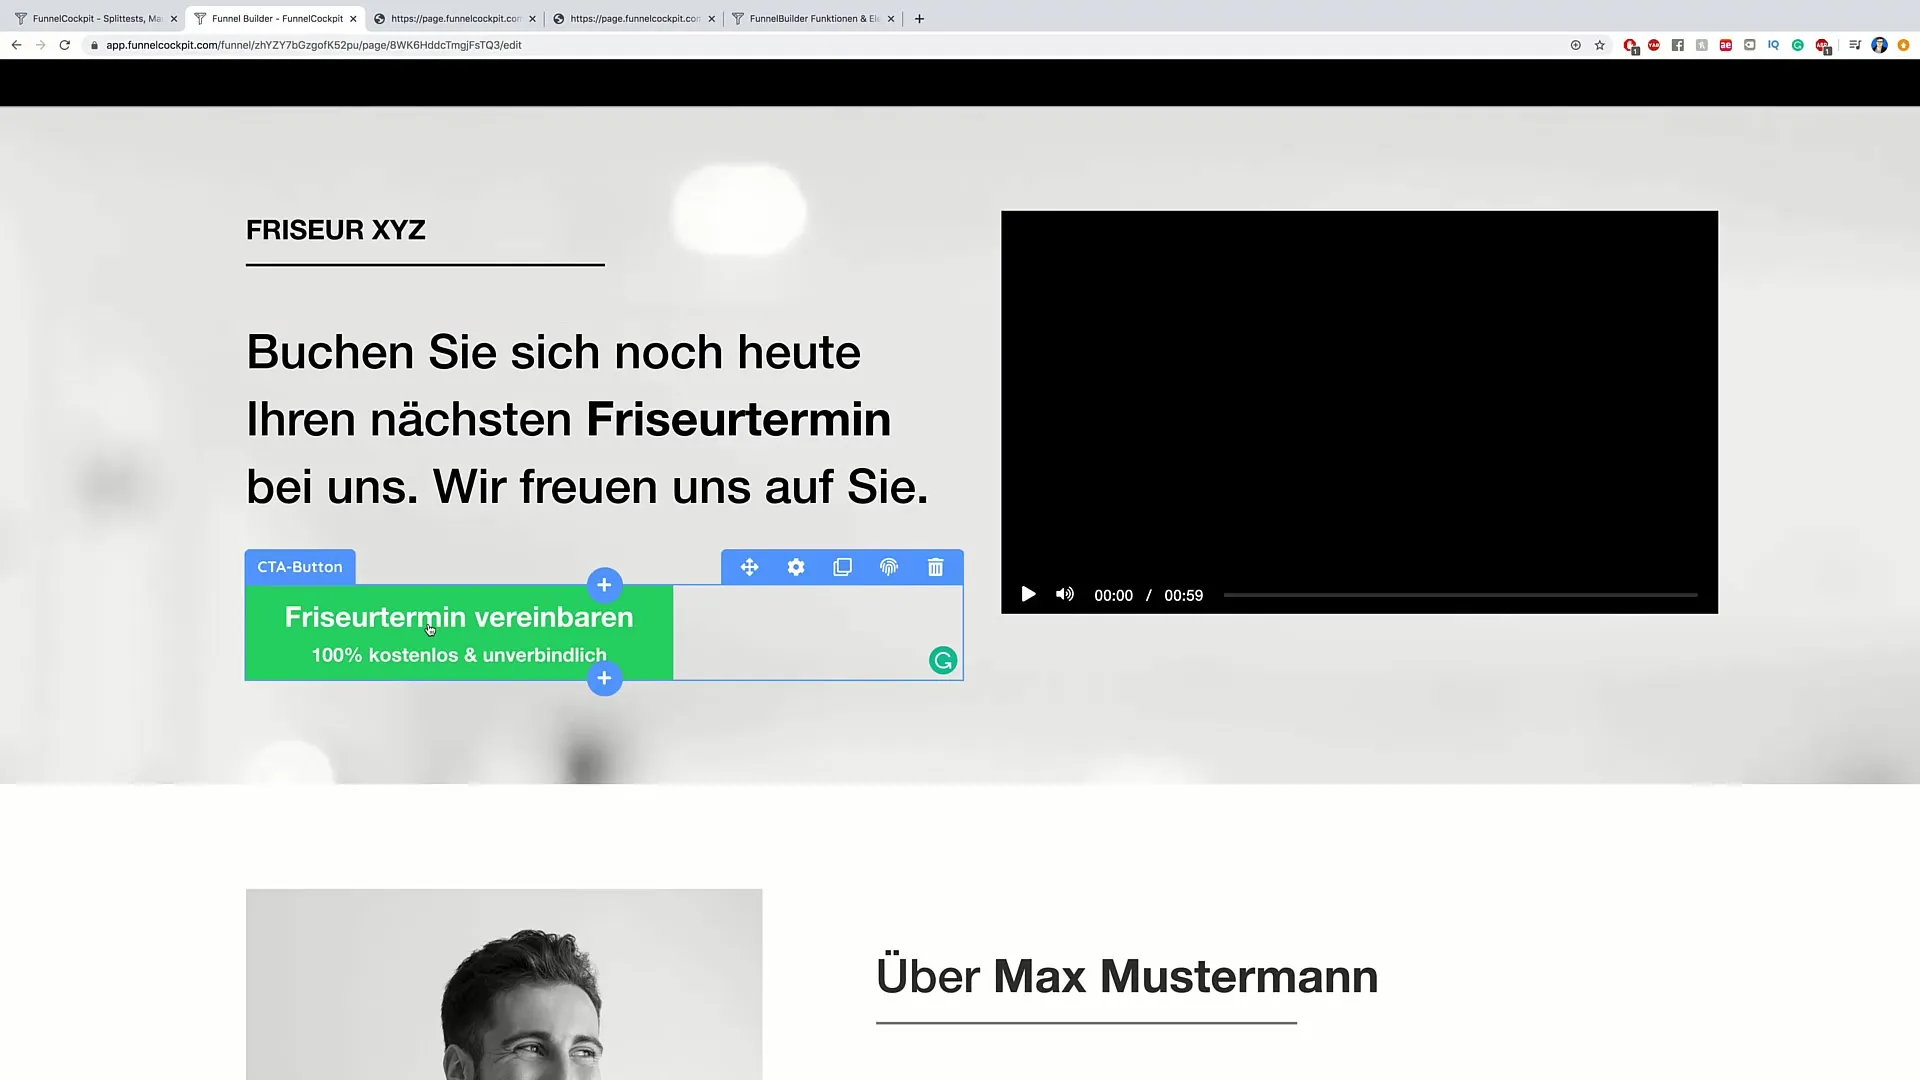Image resolution: width=1920 pixels, height=1080 pixels.
Task: Add element below the CTA-Button
Action: (x=604, y=678)
